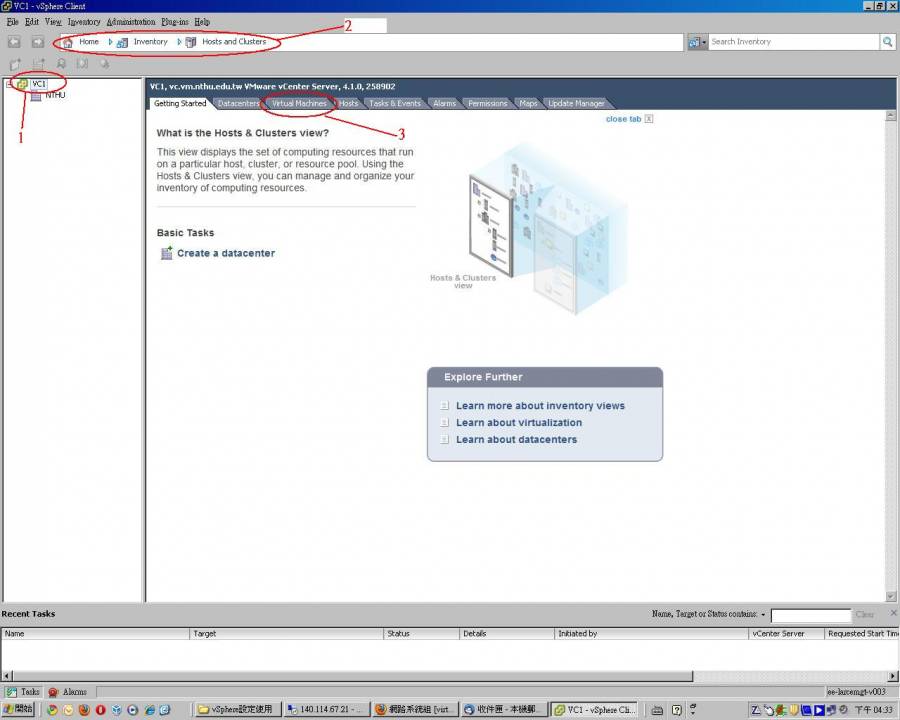Click the Create a datacenter icon
This screenshot has height=720, width=900.
[166, 253]
